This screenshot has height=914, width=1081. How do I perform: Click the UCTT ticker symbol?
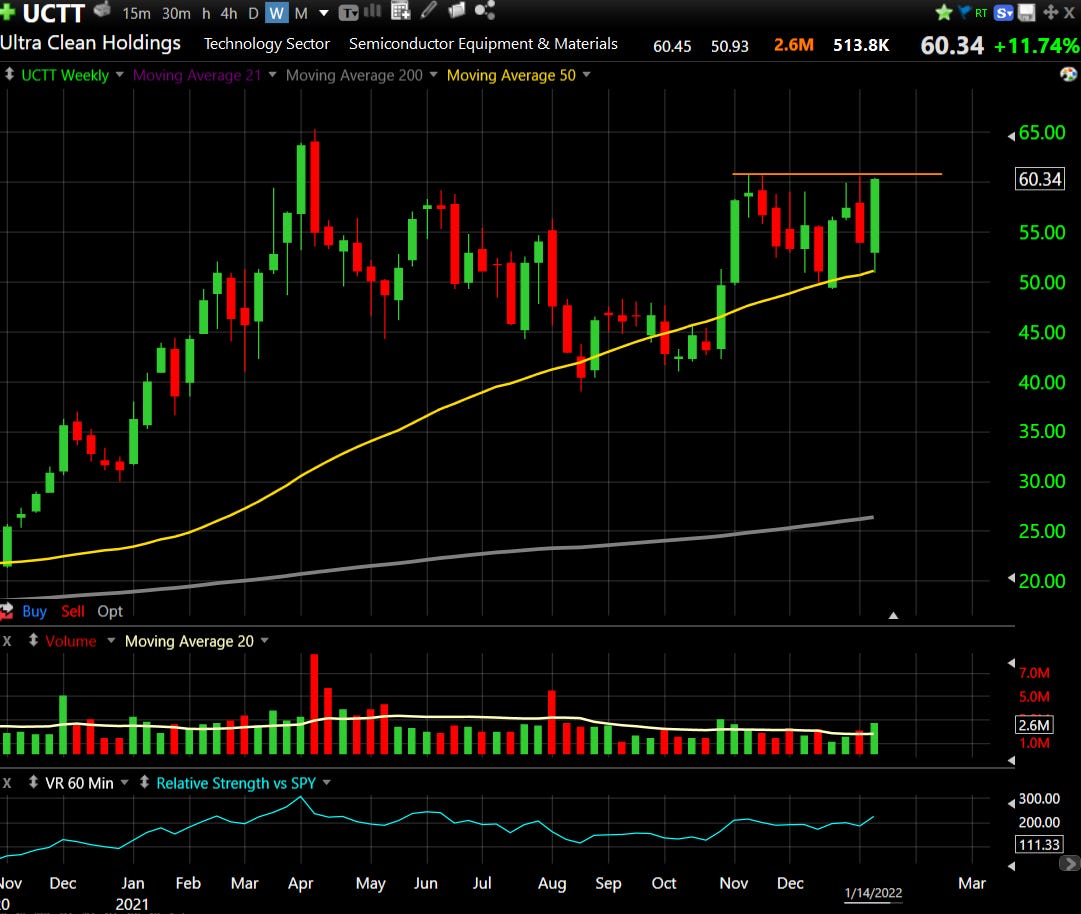tap(53, 12)
